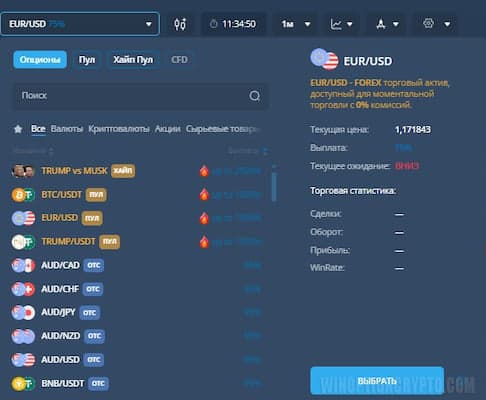Image resolution: width=486 pixels, height=400 pixels.
Task: Select AUD/NZD OTC asset
Action: pos(140,336)
